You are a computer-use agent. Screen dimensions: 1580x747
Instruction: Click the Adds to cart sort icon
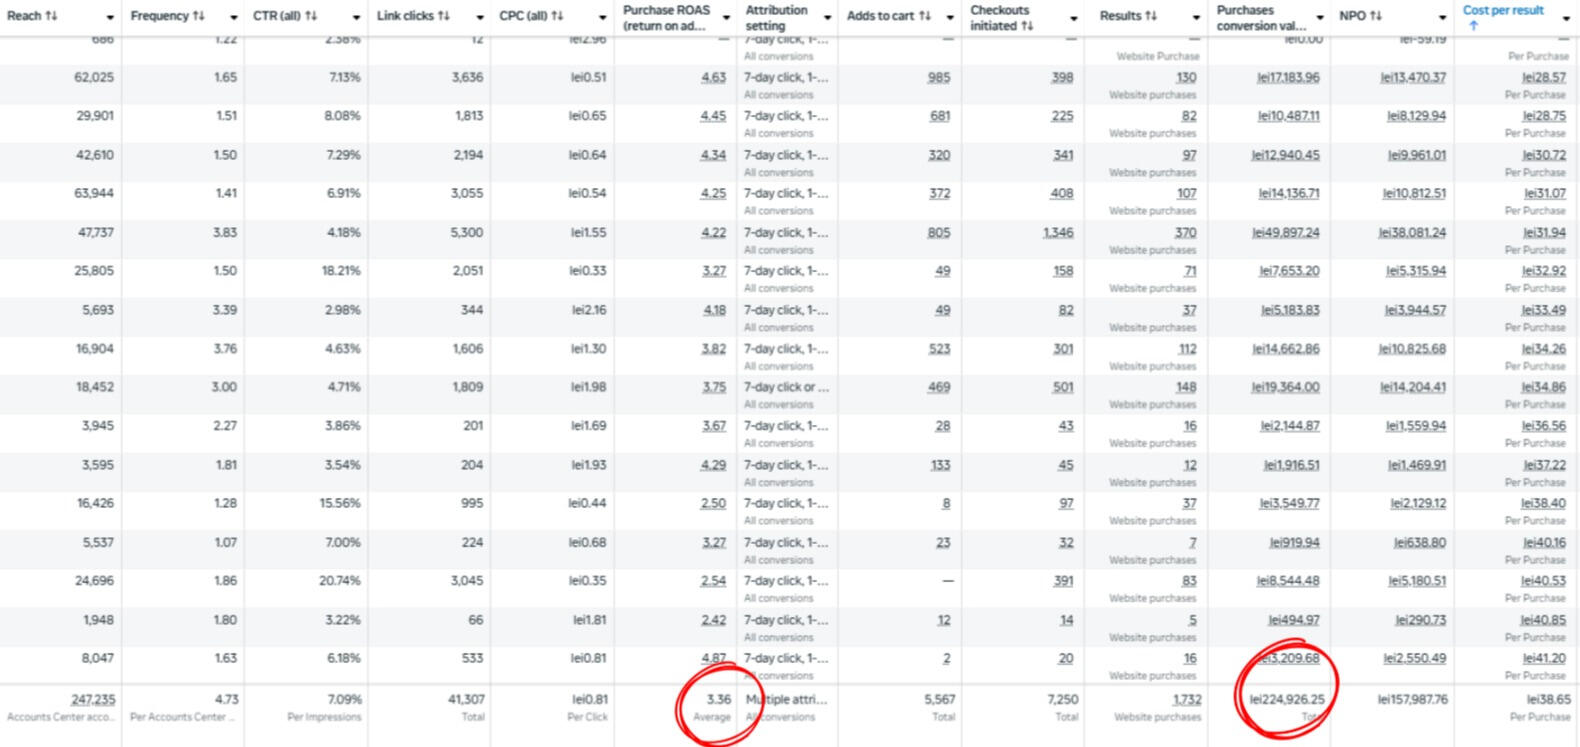[924, 17]
